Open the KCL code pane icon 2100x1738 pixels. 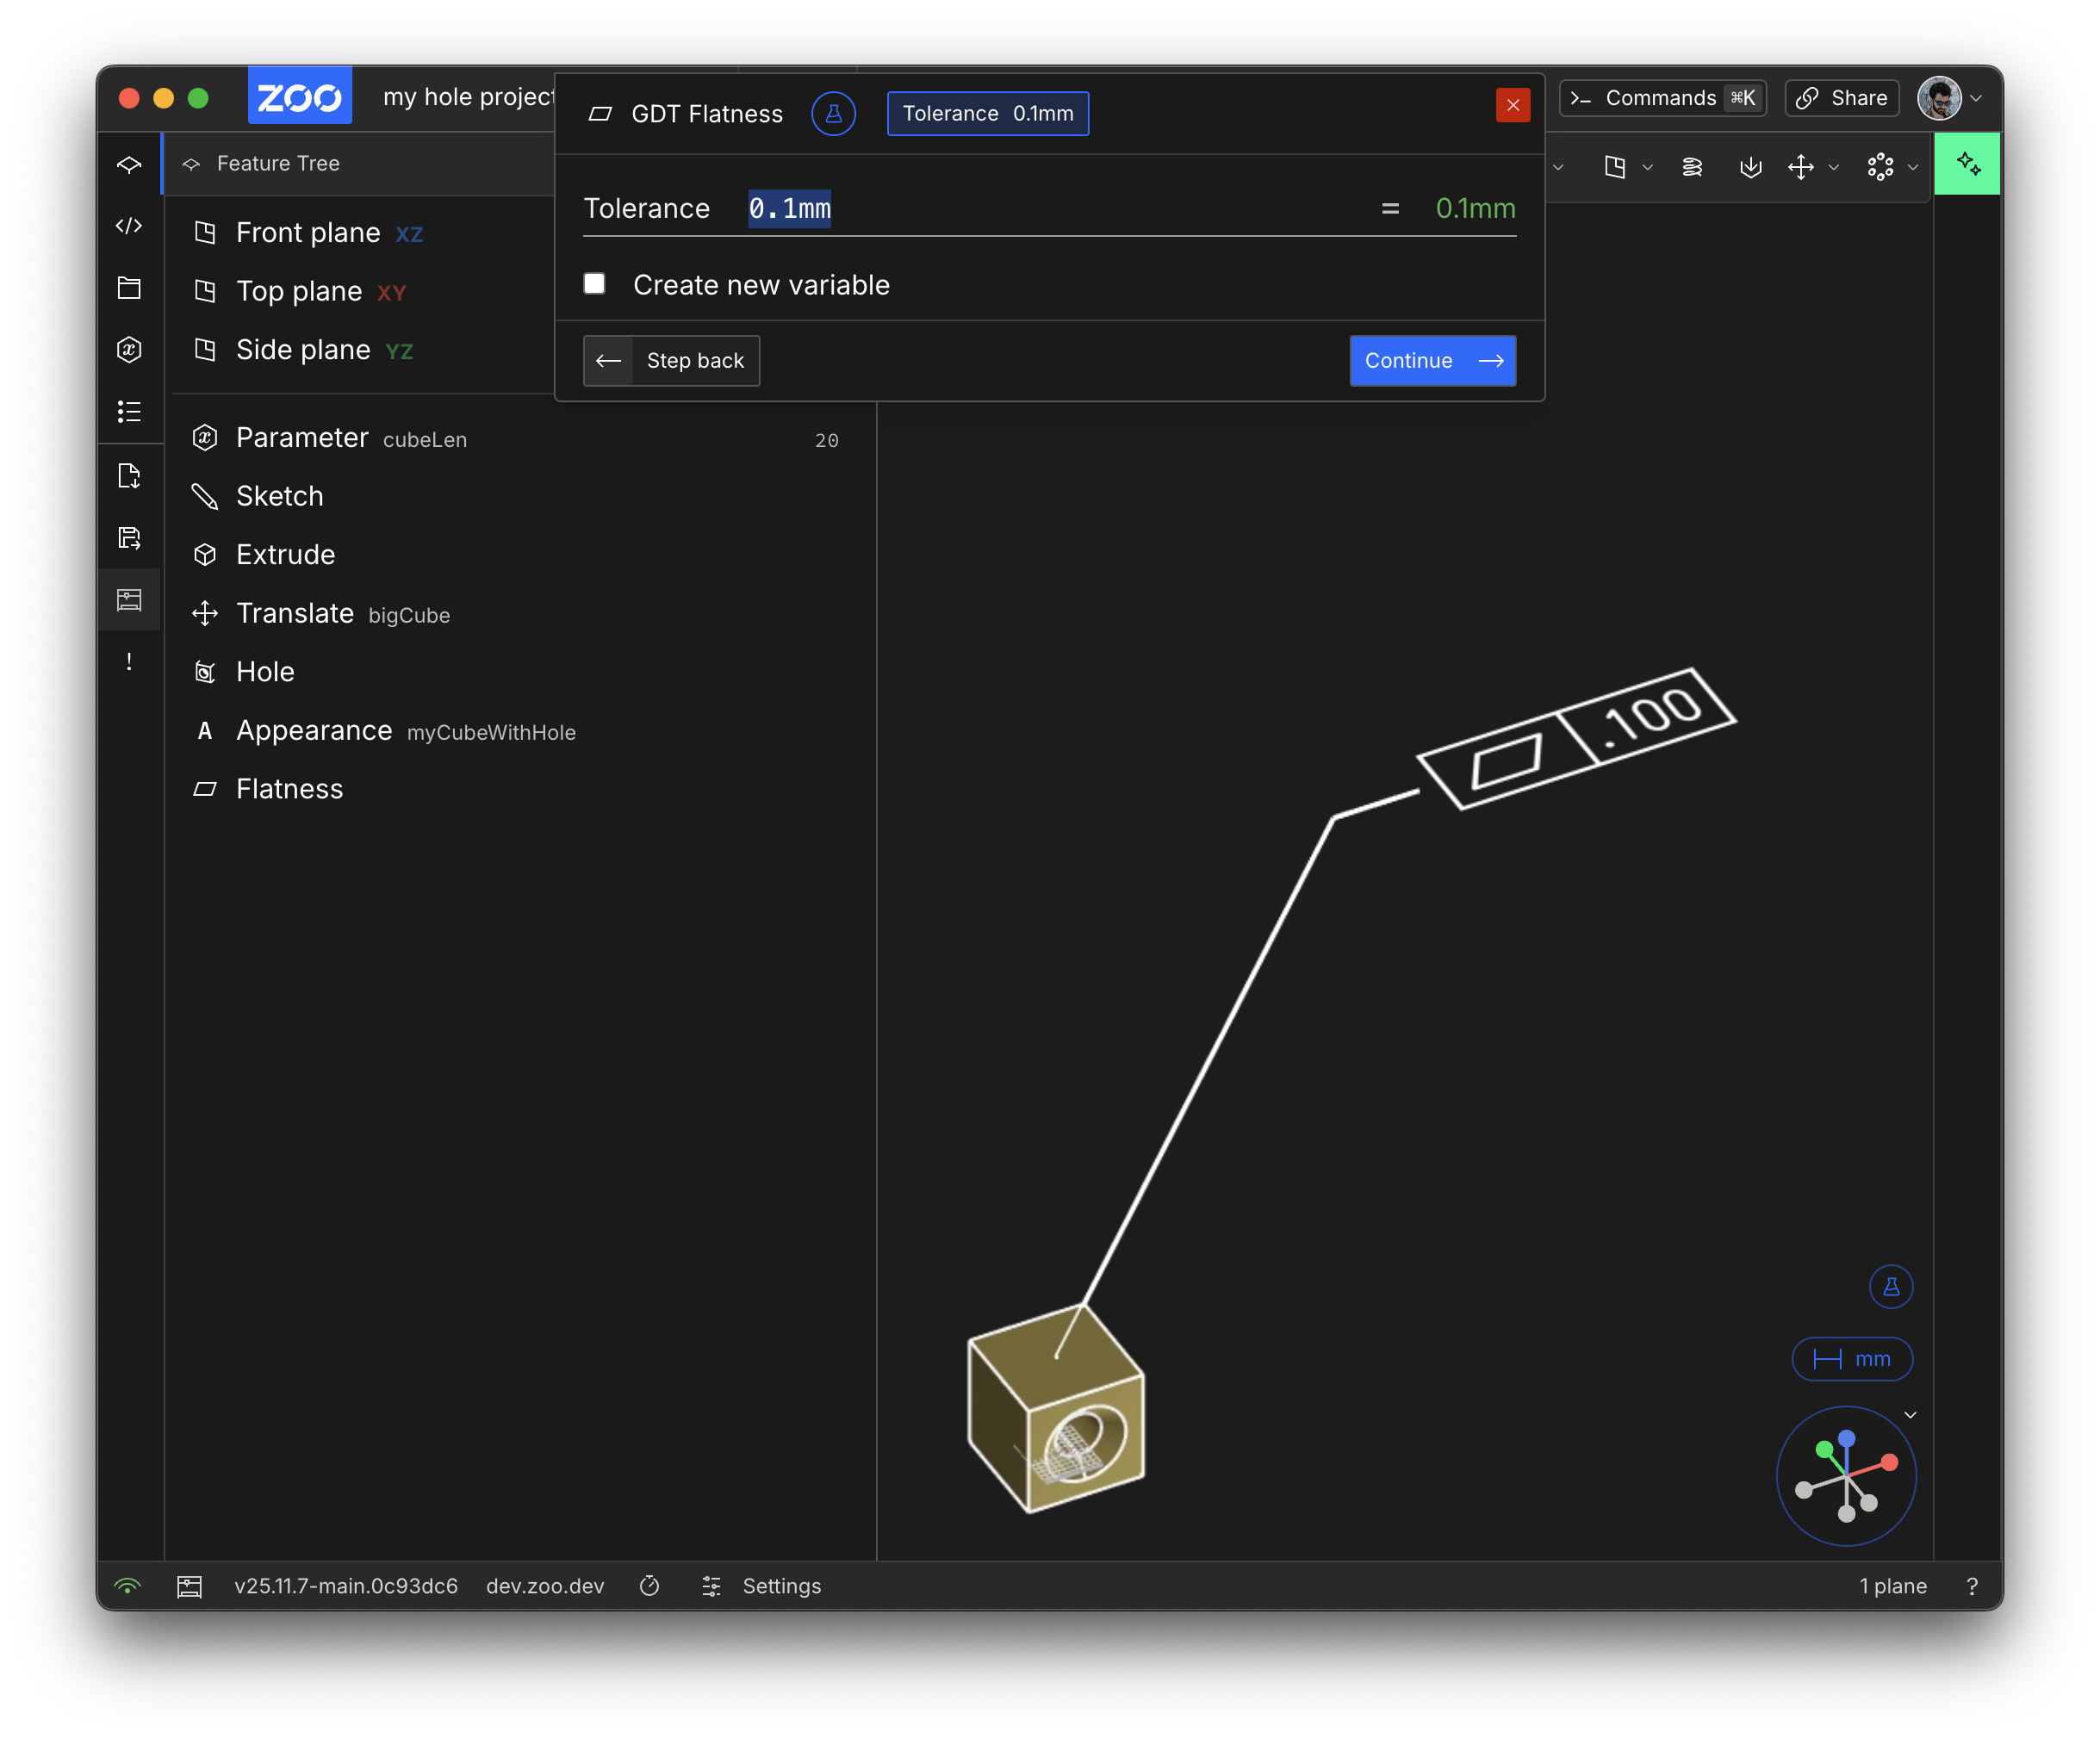[x=129, y=226]
